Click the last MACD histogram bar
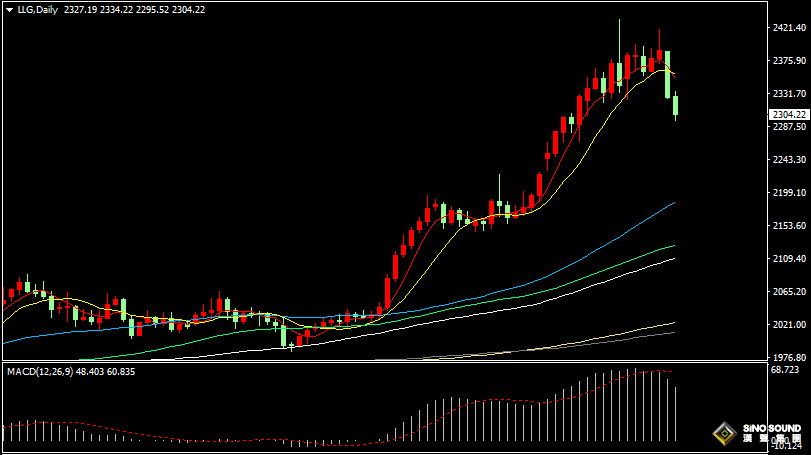The image size is (811, 455). (x=677, y=414)
